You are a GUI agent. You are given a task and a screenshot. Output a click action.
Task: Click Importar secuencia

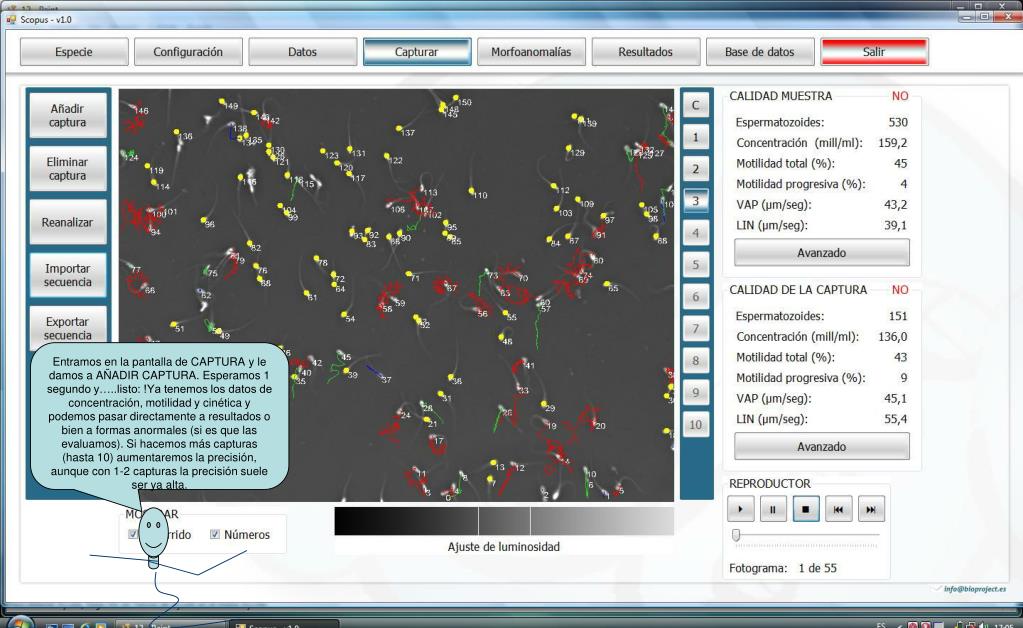[x=67, y=275]
